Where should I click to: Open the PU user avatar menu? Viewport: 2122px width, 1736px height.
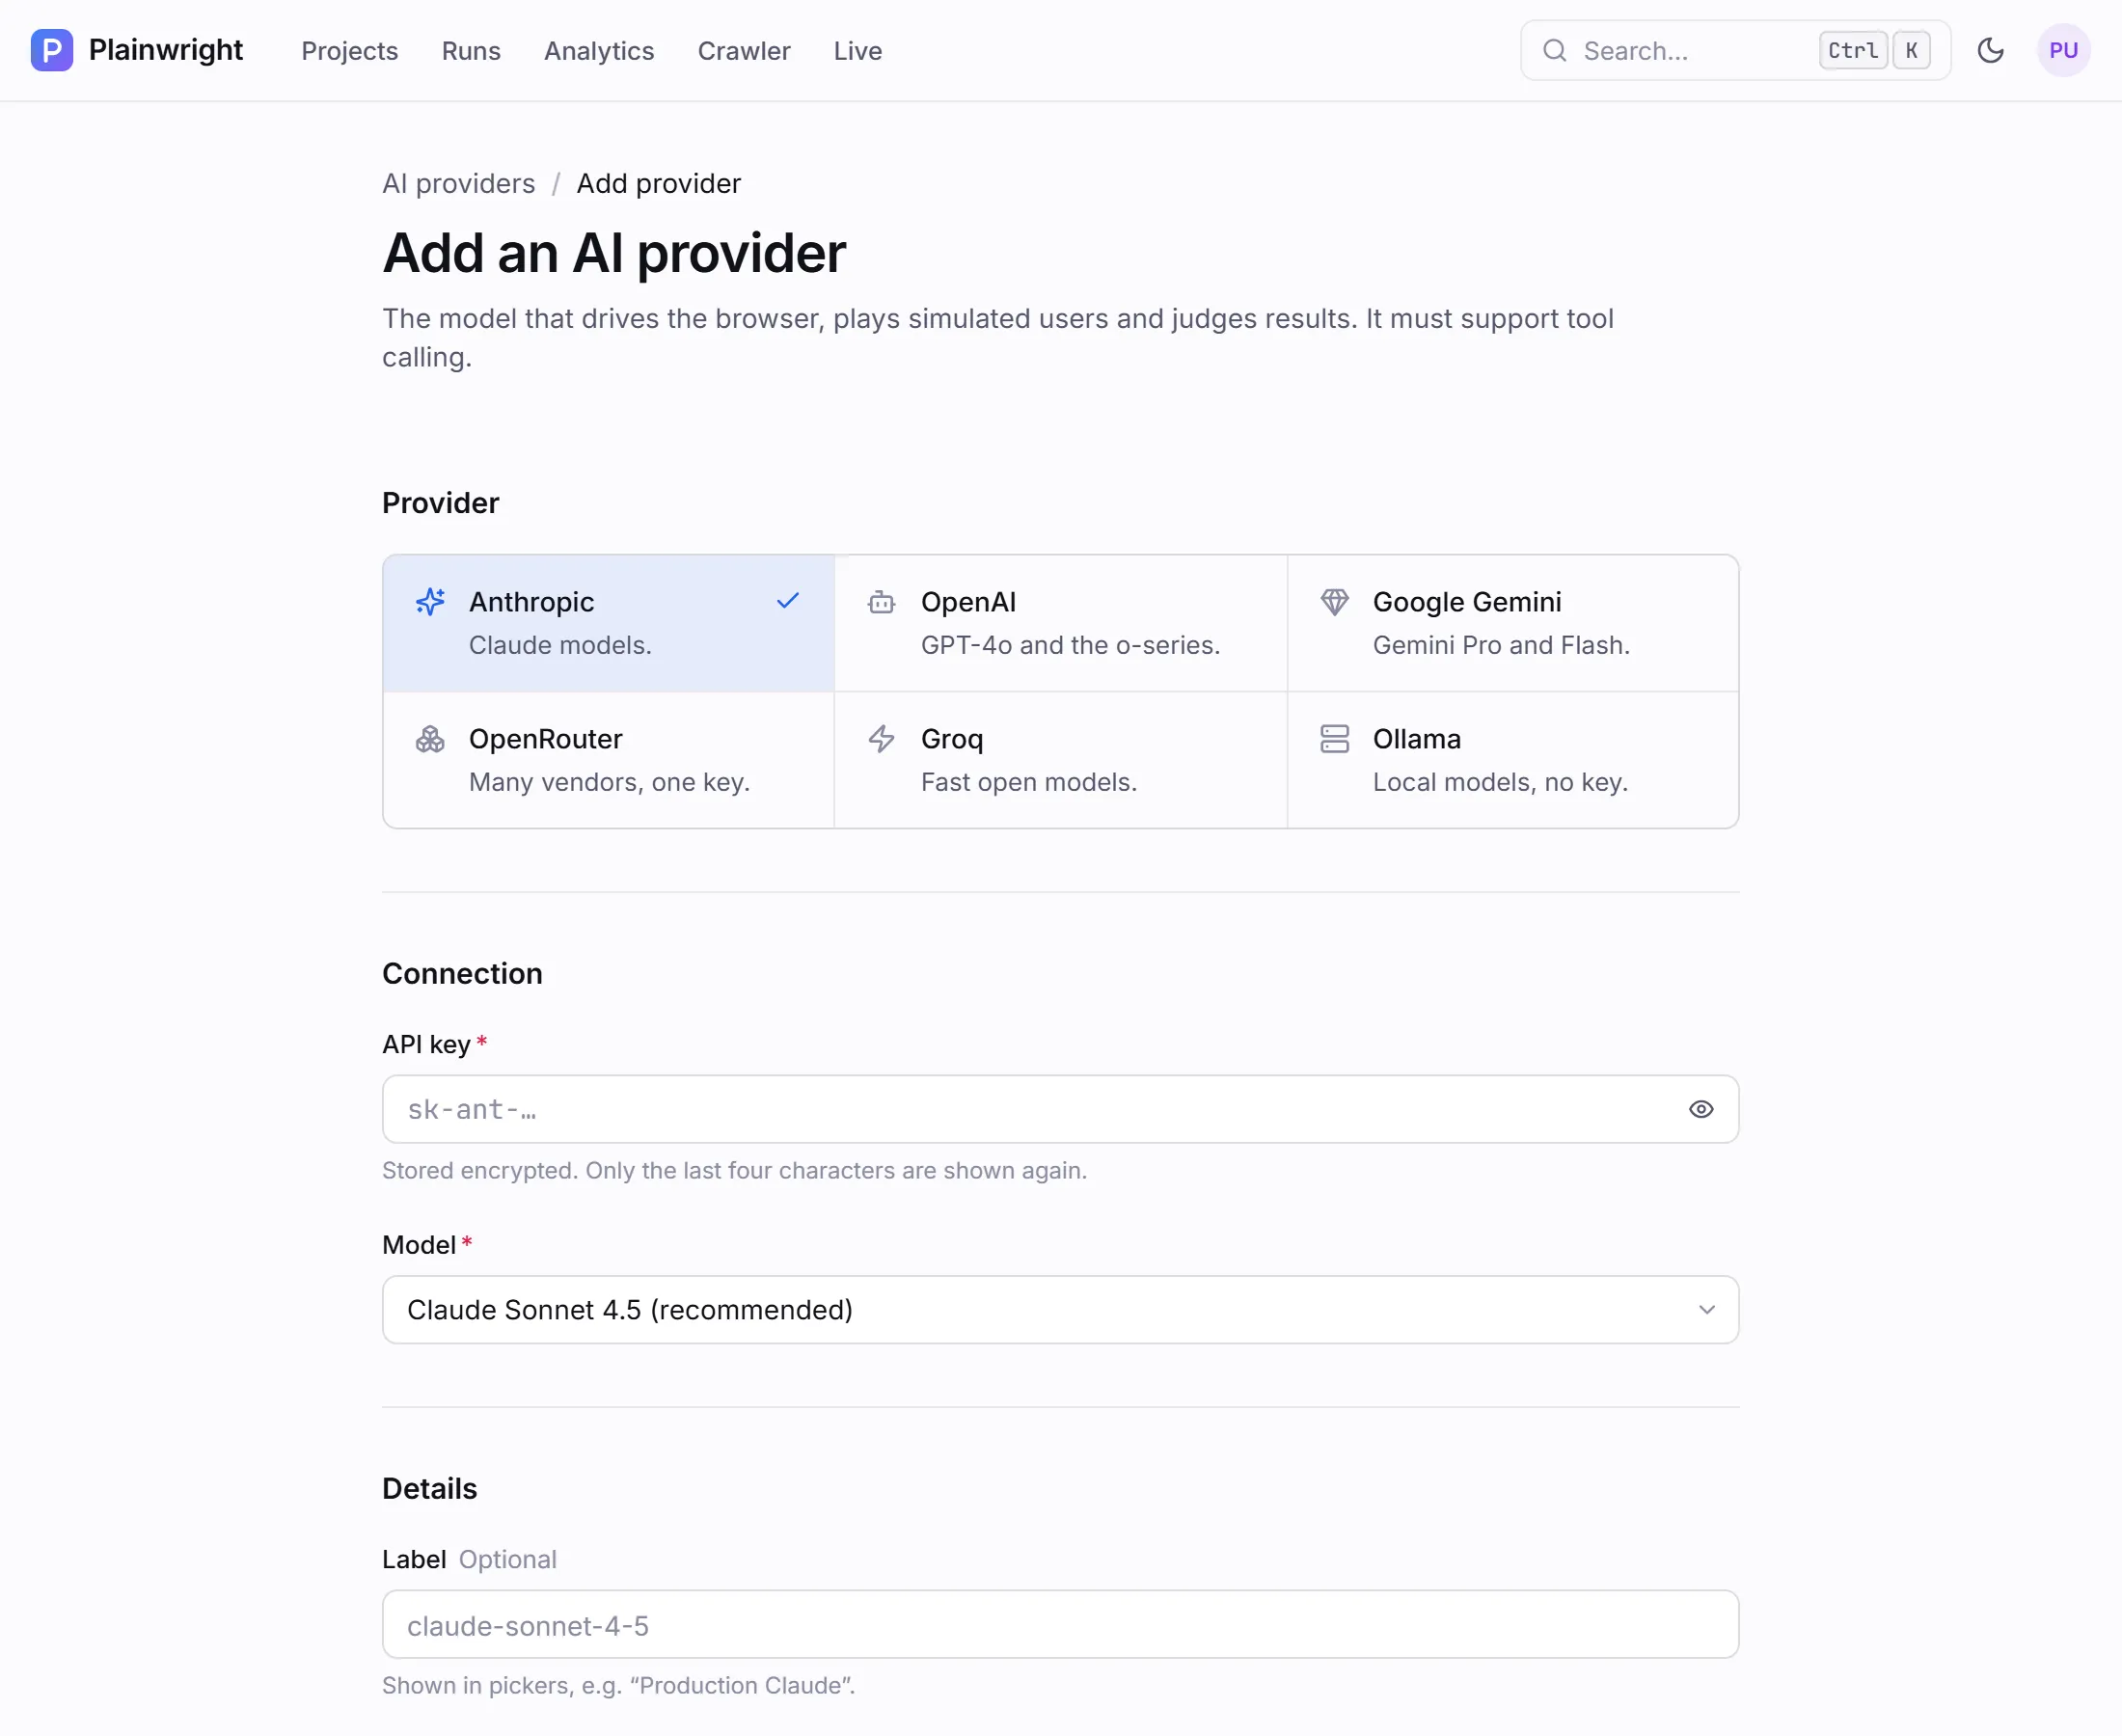2063,50
